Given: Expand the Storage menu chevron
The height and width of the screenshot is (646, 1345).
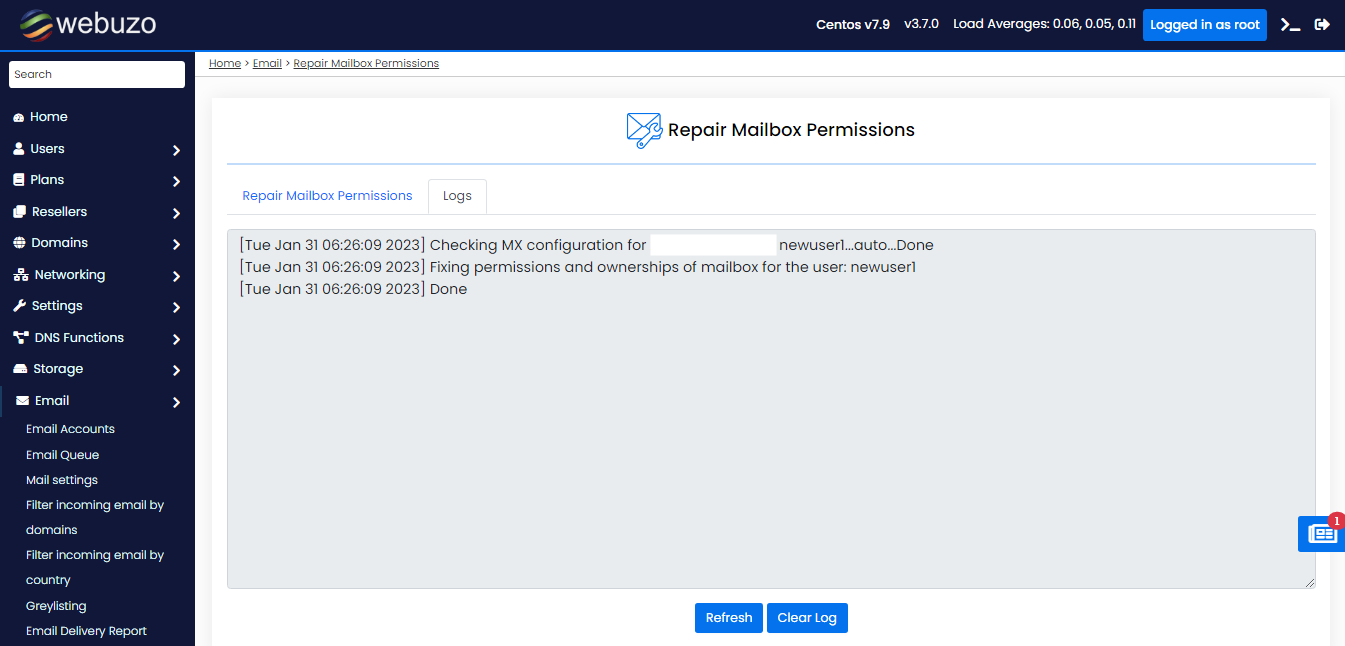Looking at the screenshot, I should (x=176, y=370).
